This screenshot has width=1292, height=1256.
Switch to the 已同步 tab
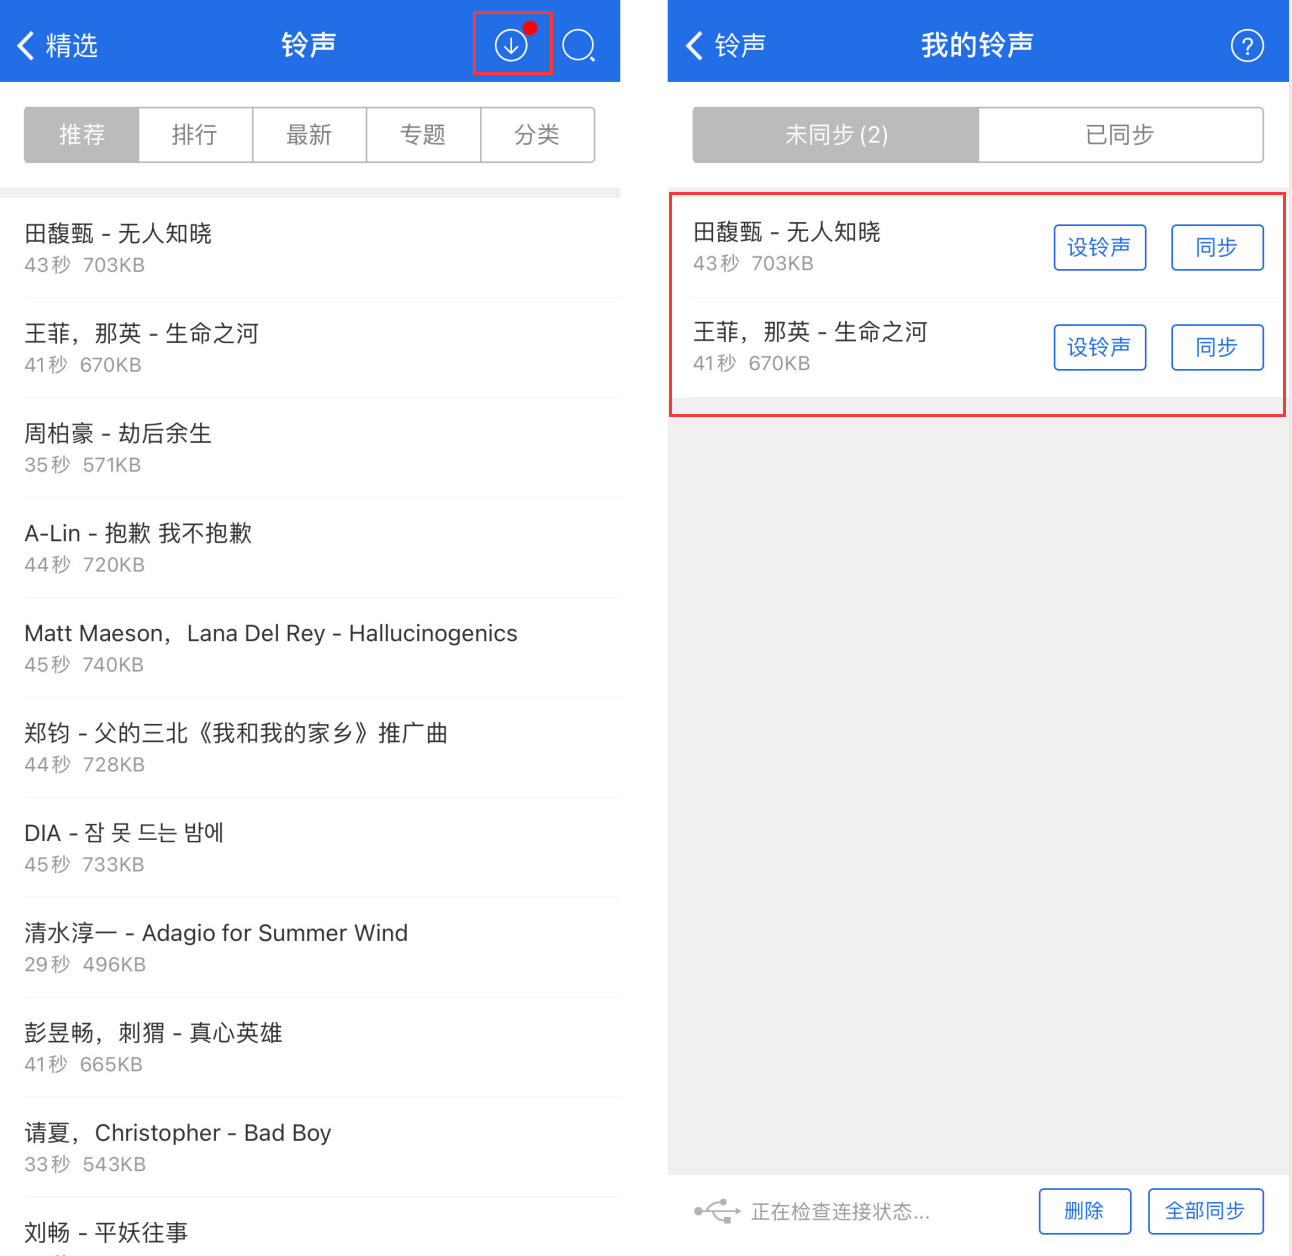[1120, 134]
